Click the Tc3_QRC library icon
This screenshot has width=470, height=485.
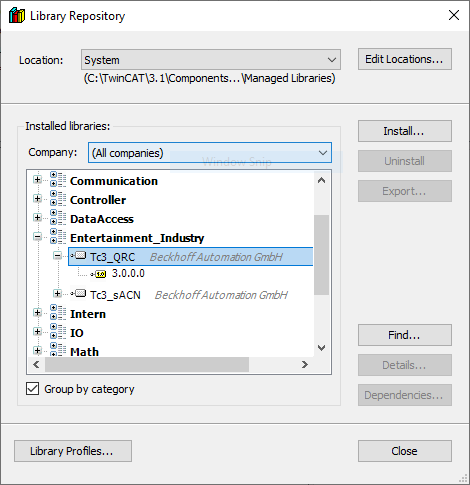coord(79,256)
